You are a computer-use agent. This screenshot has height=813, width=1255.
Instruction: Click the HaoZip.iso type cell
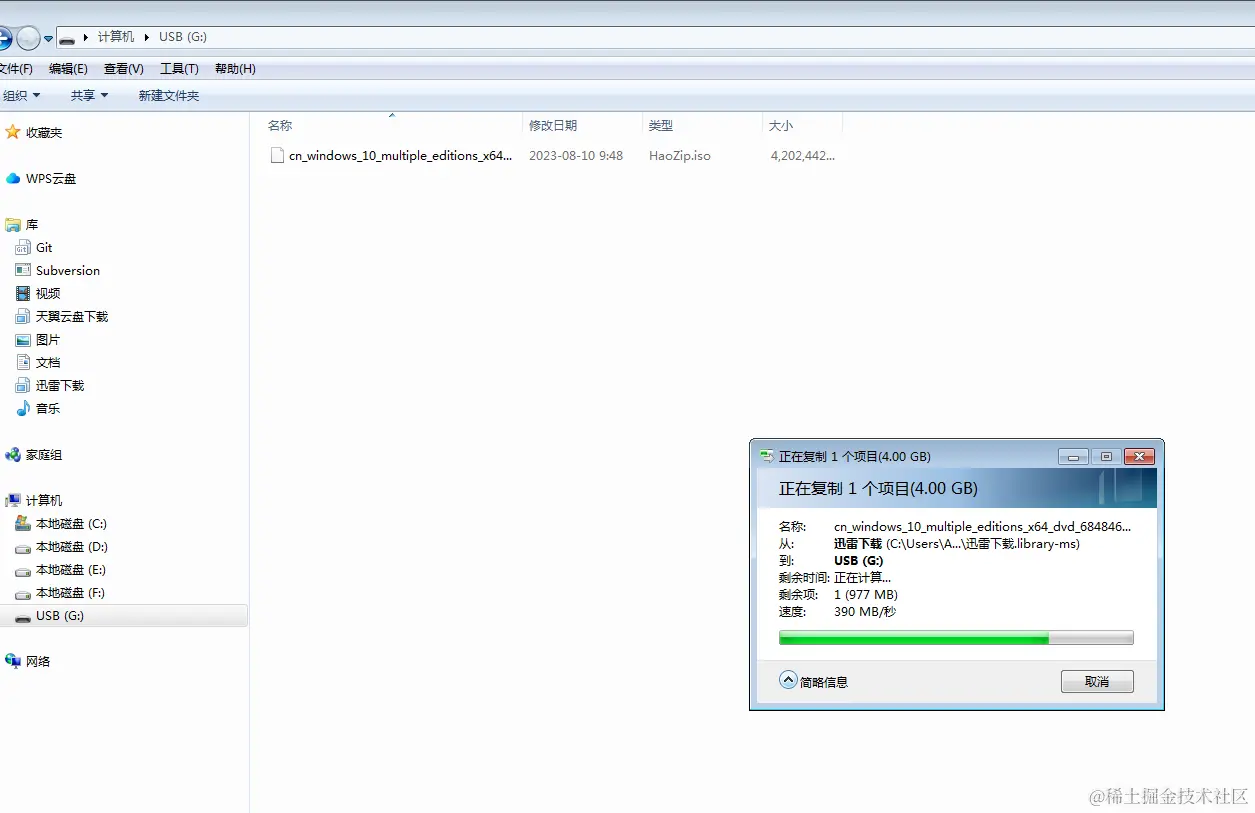680,156
